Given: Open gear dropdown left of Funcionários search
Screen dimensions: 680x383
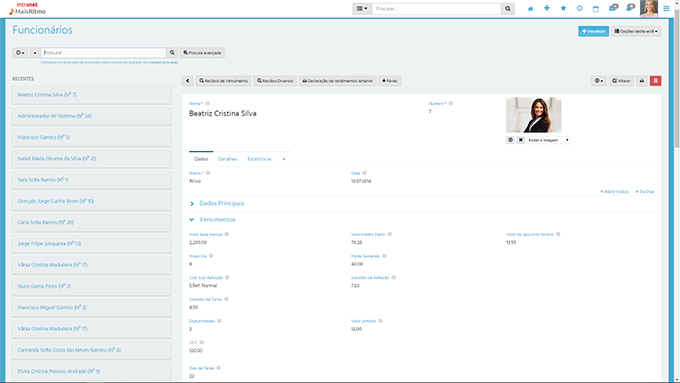Looking at the screenshot, I should (x=20, y=53).
